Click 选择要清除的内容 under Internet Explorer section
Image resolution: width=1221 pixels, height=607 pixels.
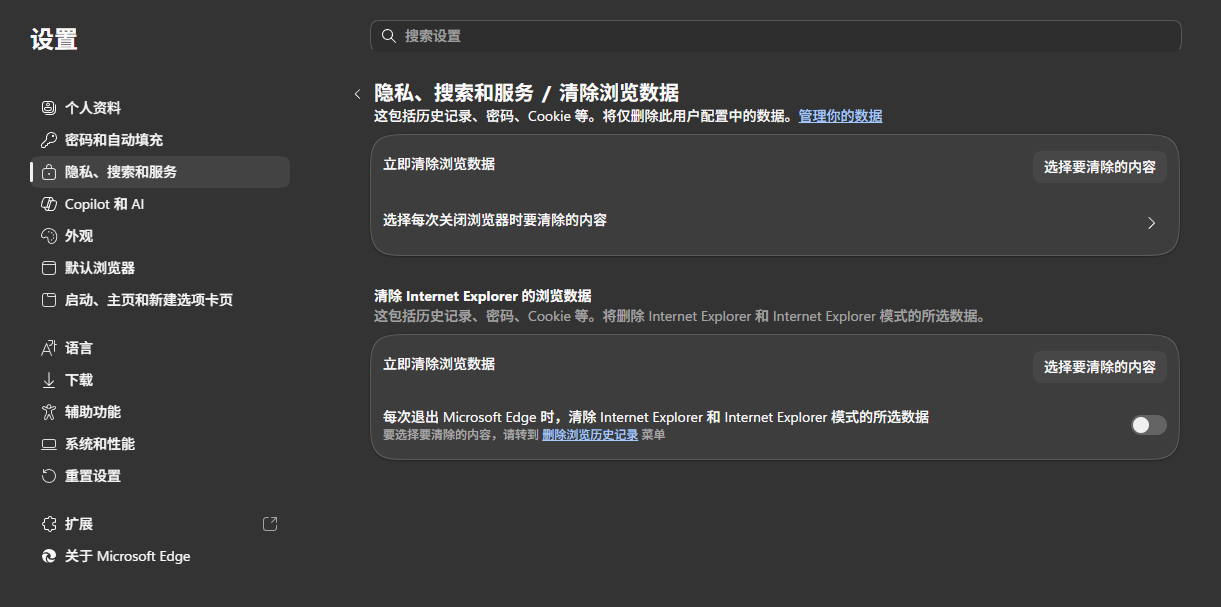(x=1099, y=367)
